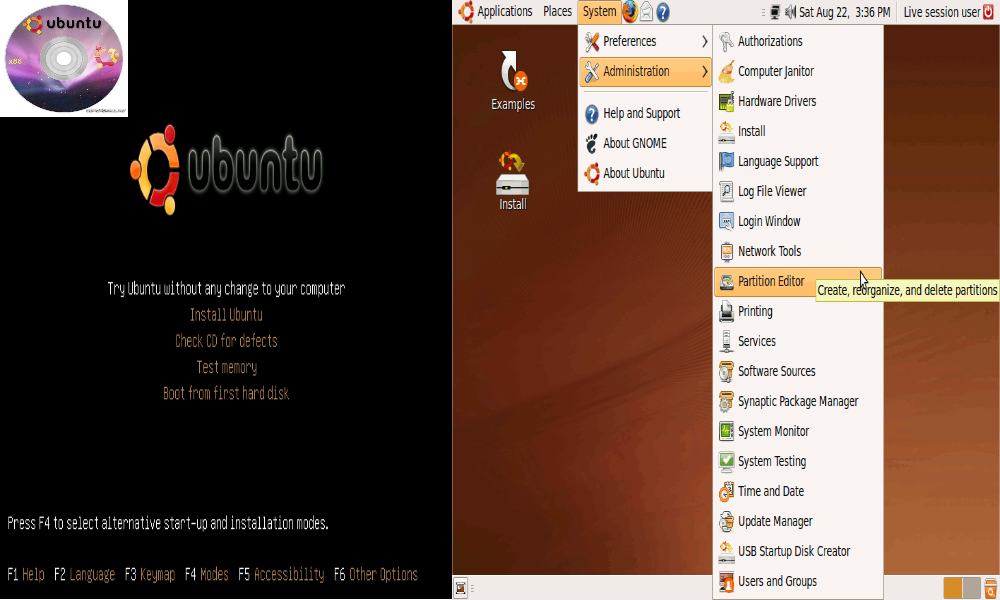Click F3 Keymap in boot menu
This screenshot has height=600, width=1000.
pos(150,574)
